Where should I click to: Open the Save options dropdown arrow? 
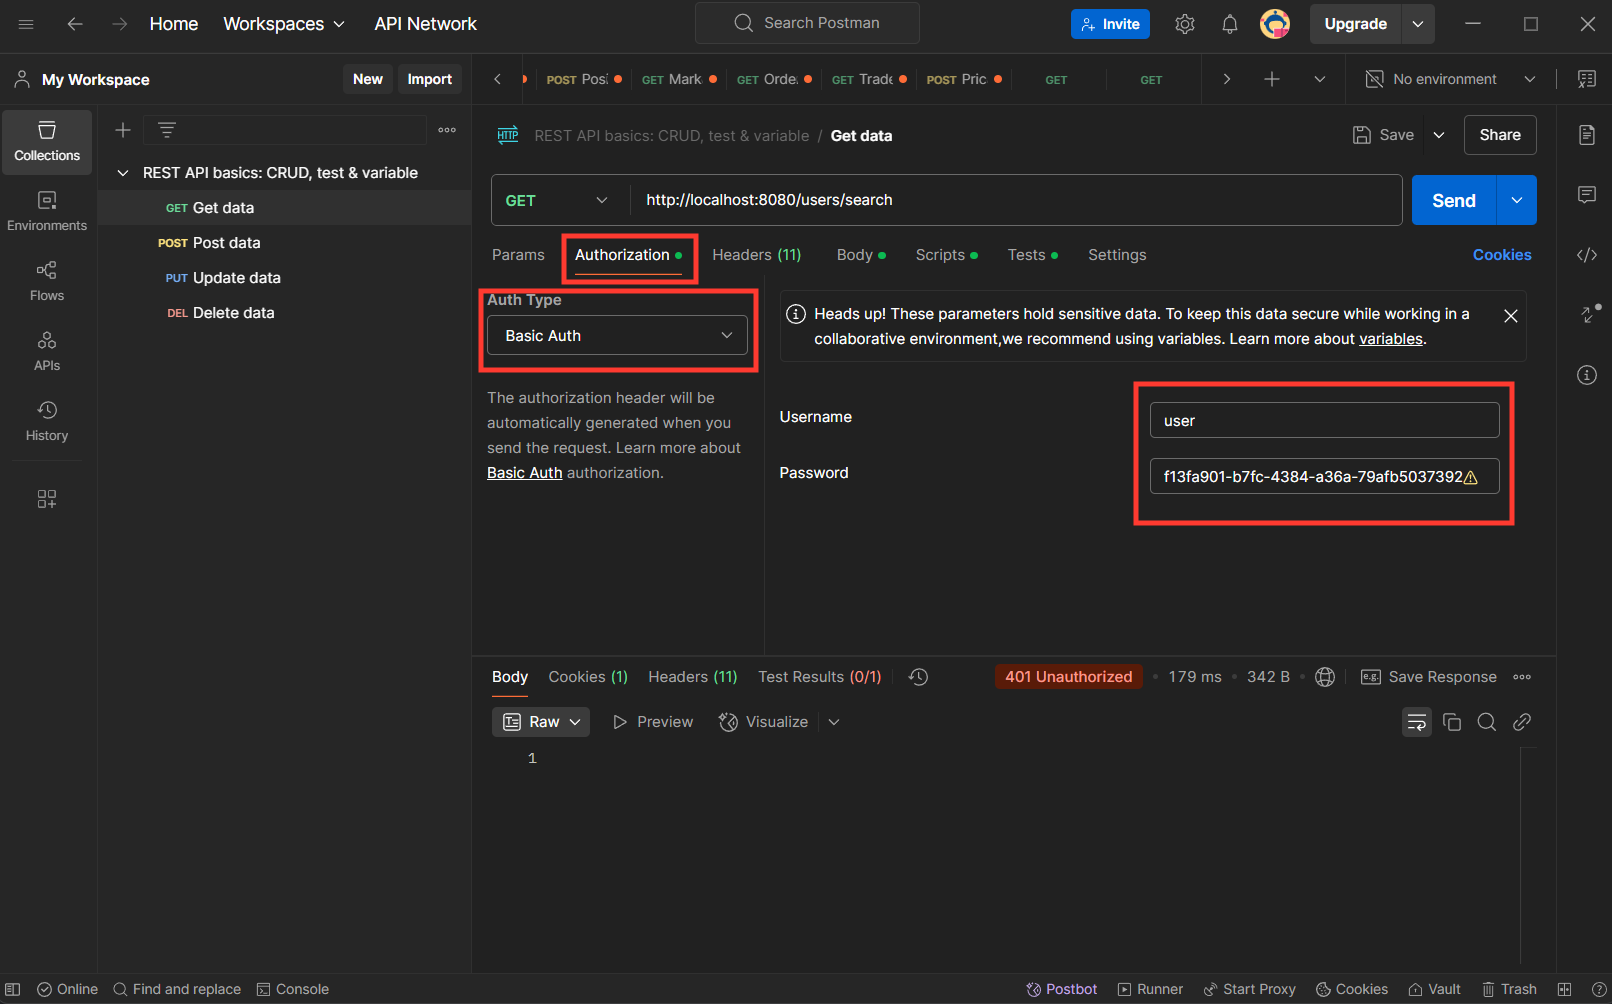point(1439,135)
